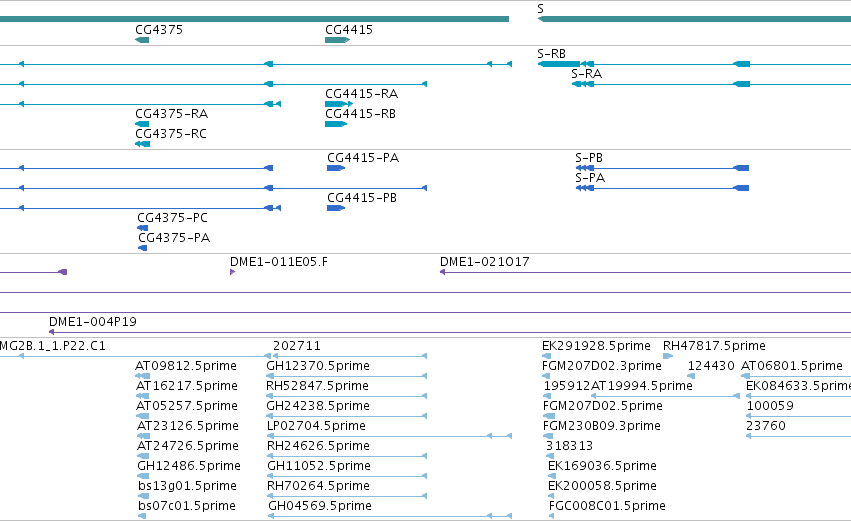Click the CG4415-RA transcript label
851x521 pixels.
point(361,94)
